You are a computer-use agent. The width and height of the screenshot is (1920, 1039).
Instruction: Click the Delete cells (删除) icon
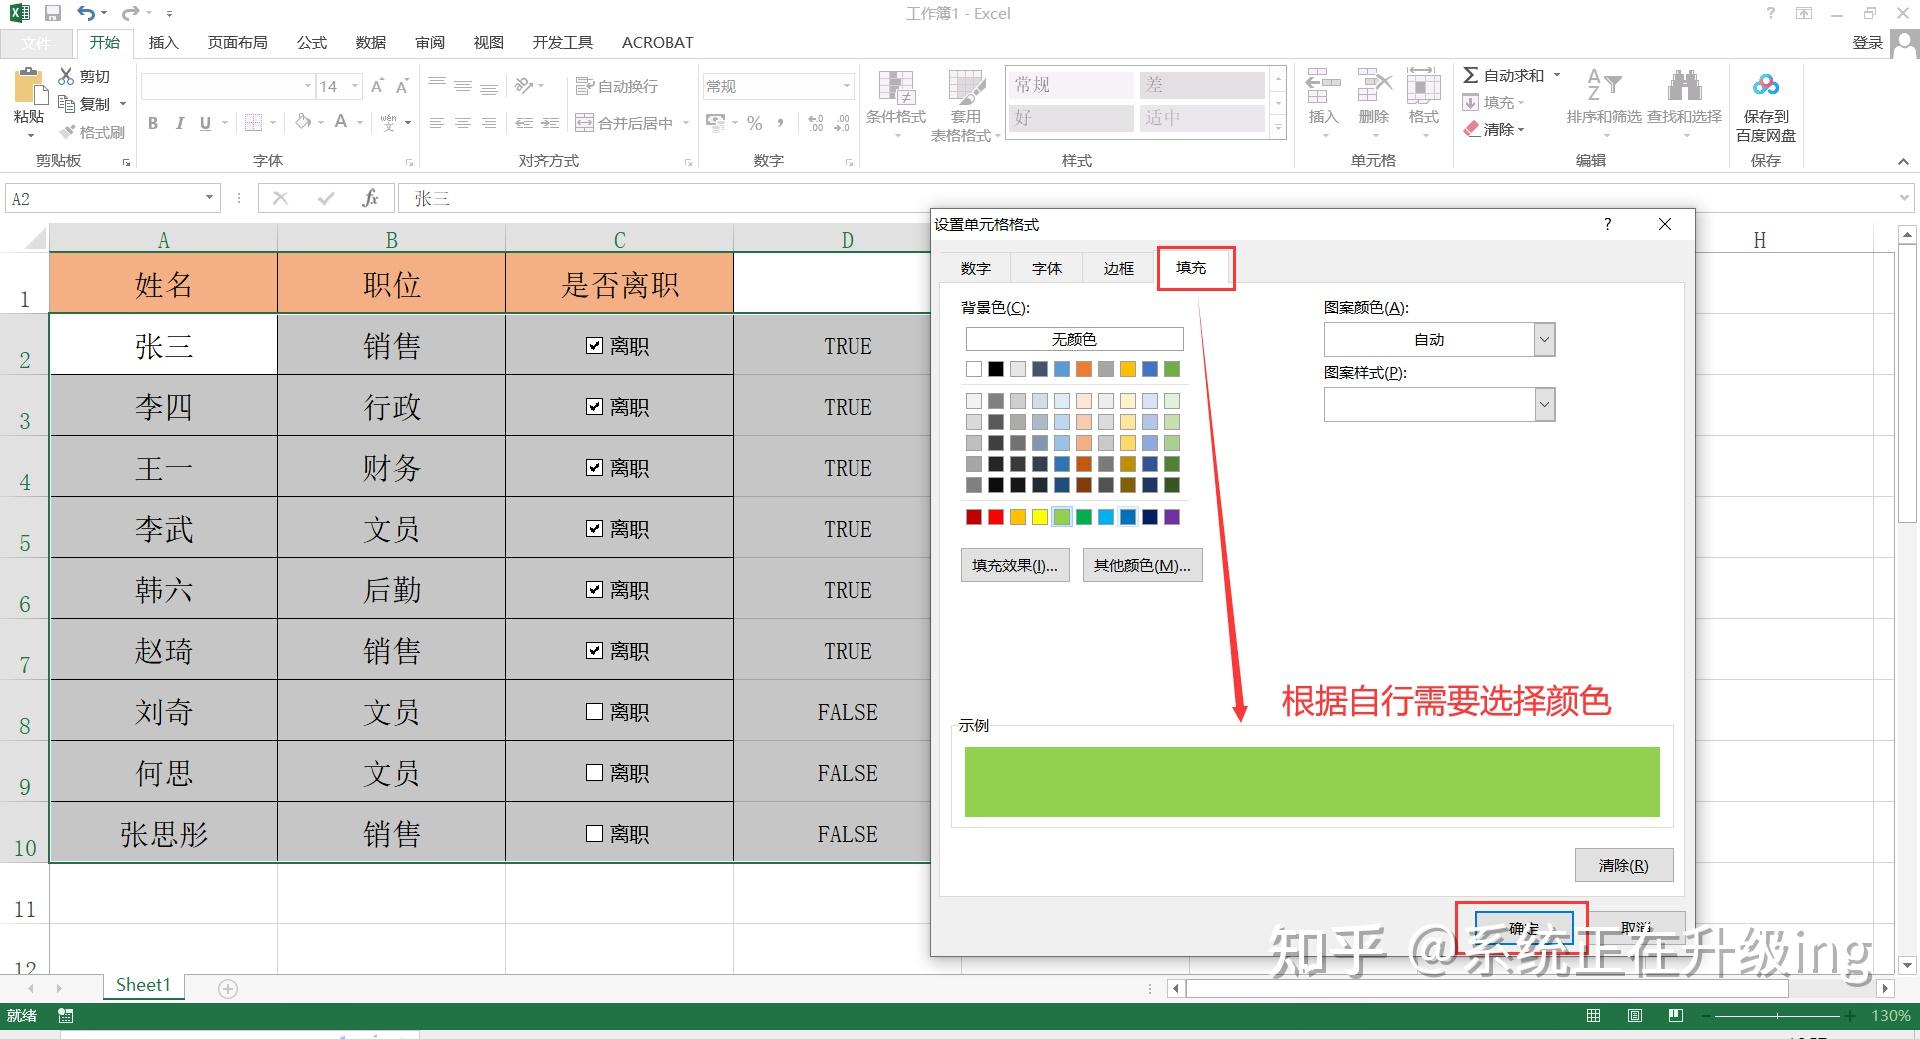[1374, 86]
